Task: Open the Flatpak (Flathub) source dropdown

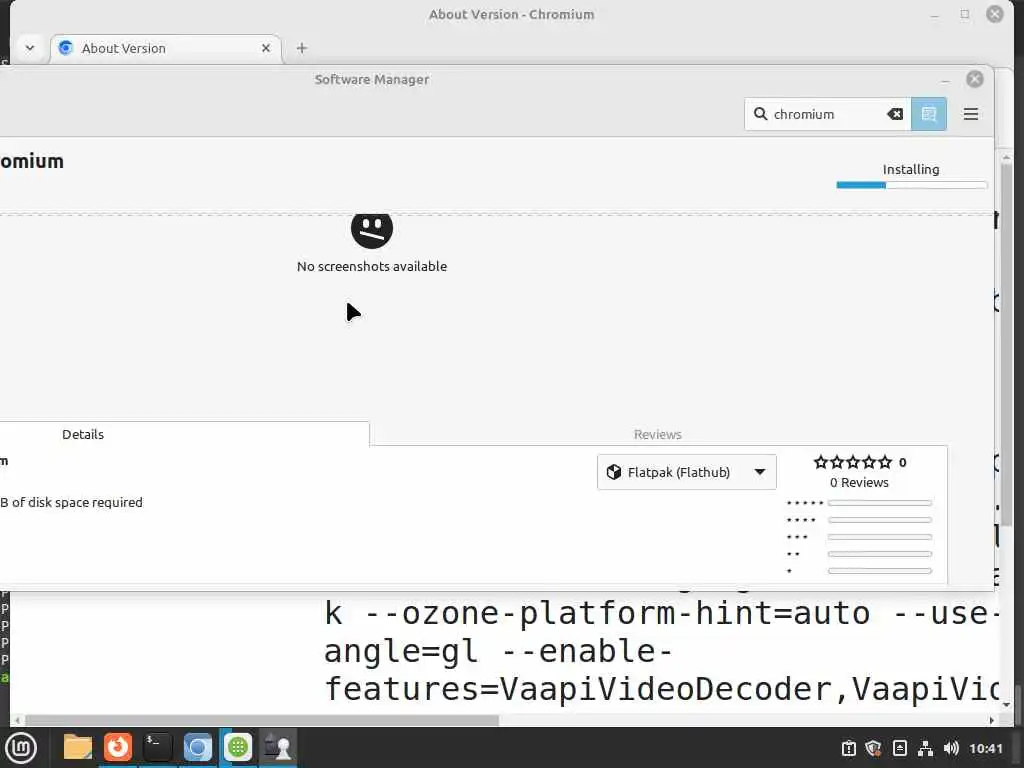Action: 686,472
